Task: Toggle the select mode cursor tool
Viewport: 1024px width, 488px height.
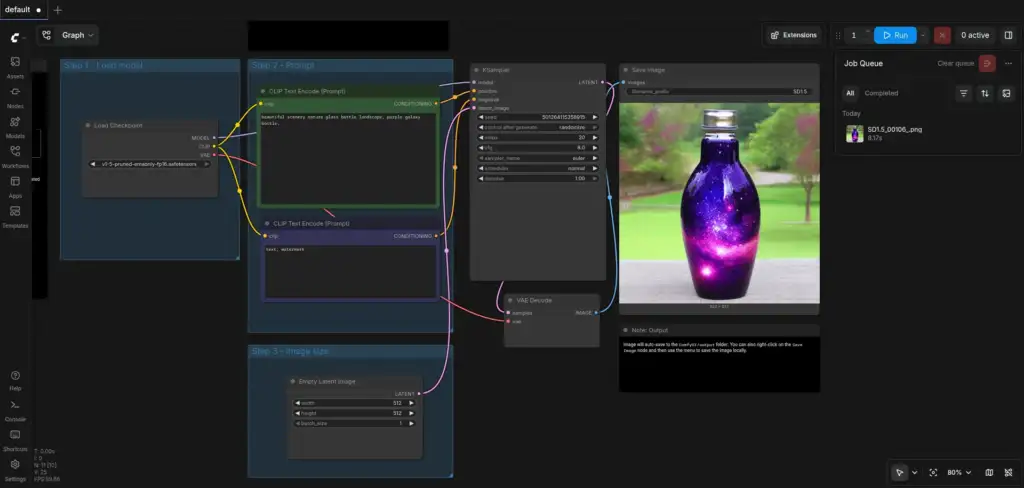Action: pyautogui.click(x=900, y=472)
